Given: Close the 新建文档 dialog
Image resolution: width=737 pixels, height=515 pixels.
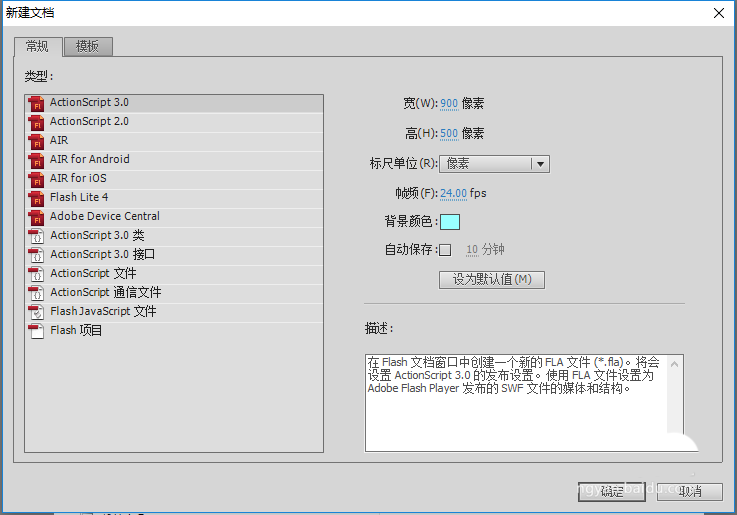Looking at the screenshot, I should coord(719,13).
